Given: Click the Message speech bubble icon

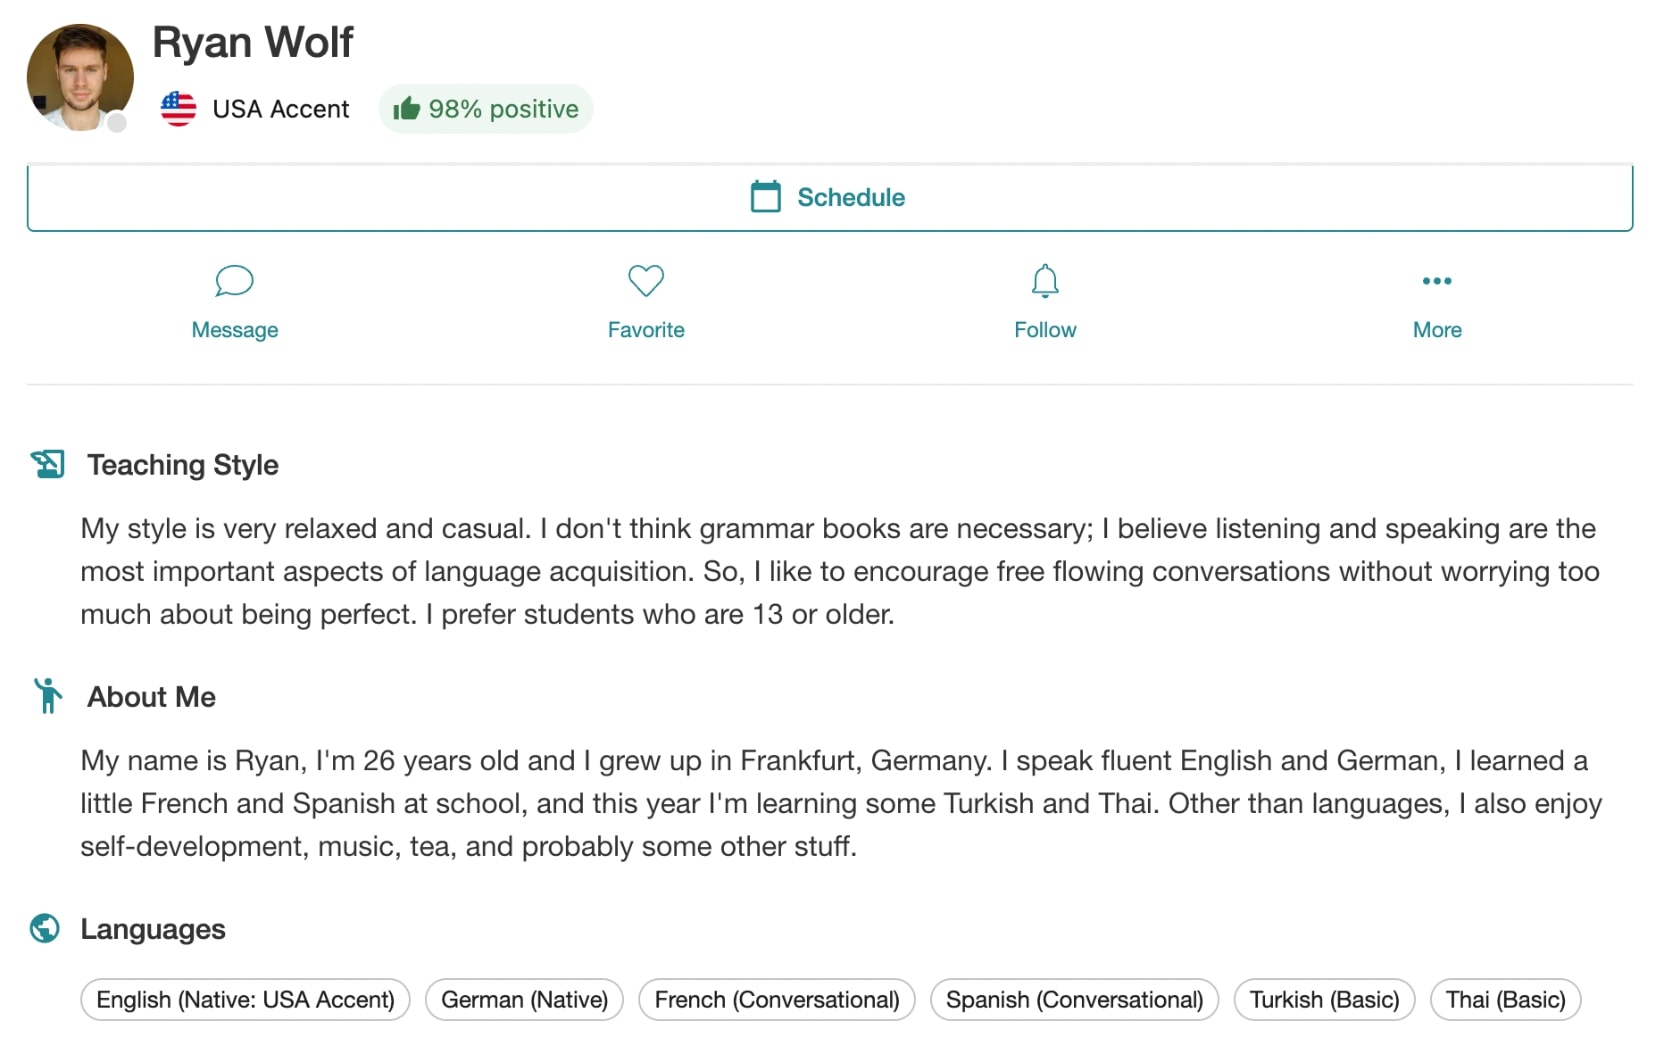Looking at the screenshot, I should 234,281.
